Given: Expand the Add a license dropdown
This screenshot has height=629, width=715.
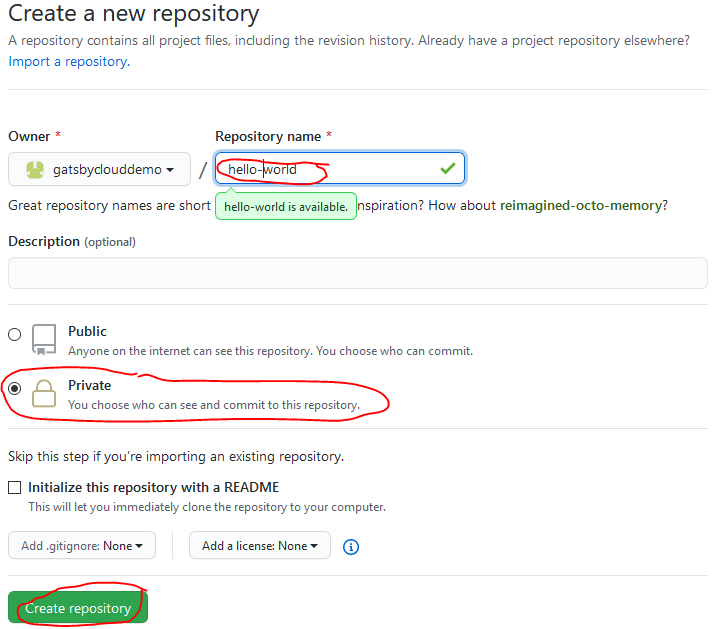Looking at the screenshot, I should (260, 545).
